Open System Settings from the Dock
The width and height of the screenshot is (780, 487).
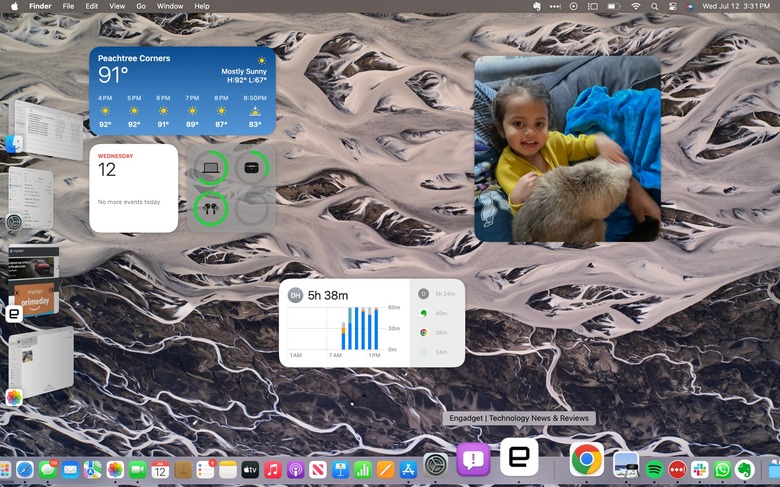pyautogui.click(x=436, y=466)
